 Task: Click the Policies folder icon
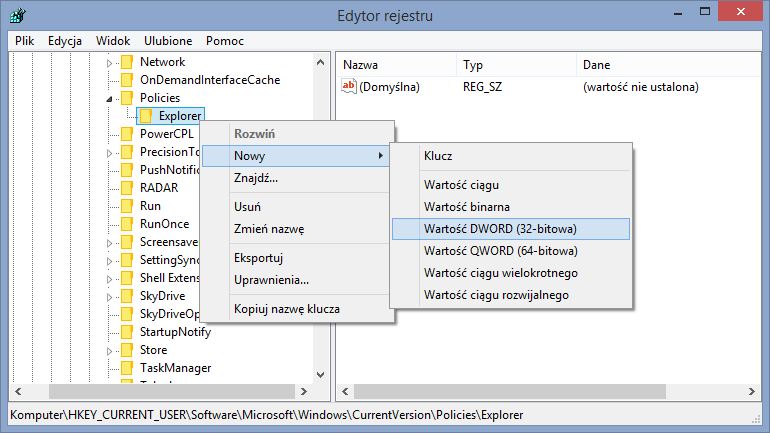(x=127, y=98)
